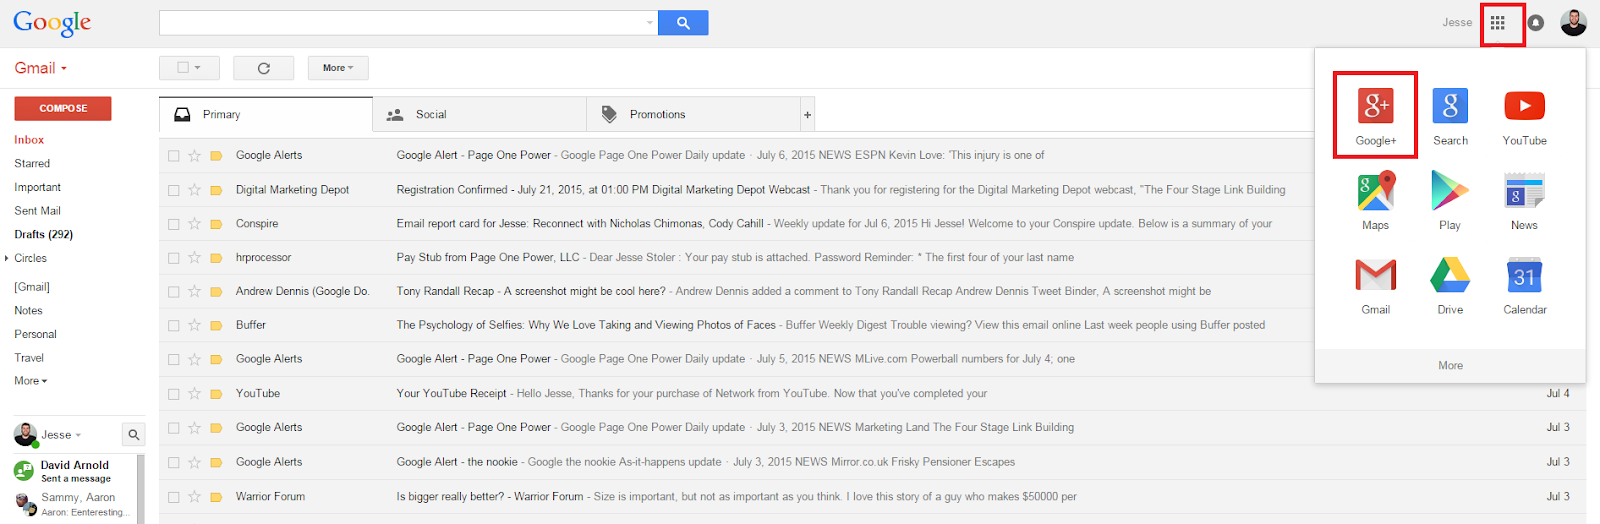The height and width of the screenshot is (524, 1600).
Task: Click the Google logo
Action: 52,23
